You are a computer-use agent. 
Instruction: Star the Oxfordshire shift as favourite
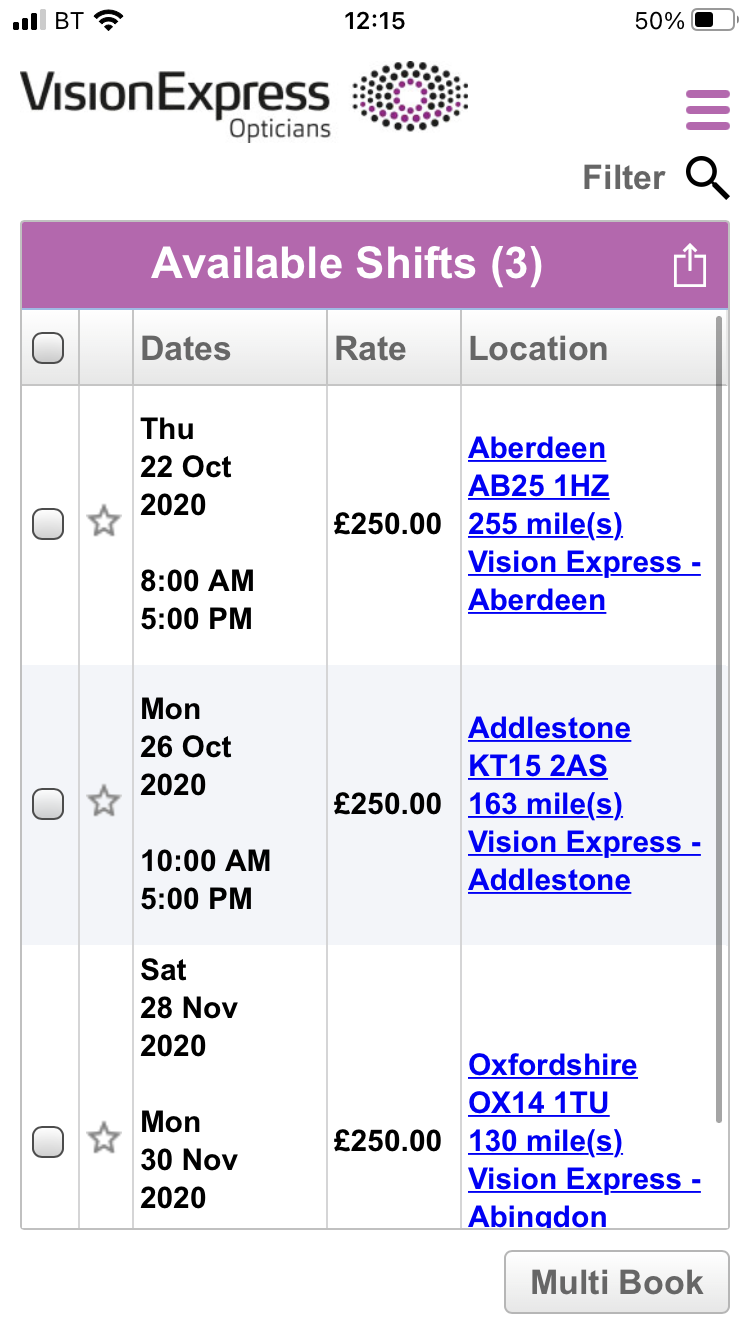(104, 1140)
